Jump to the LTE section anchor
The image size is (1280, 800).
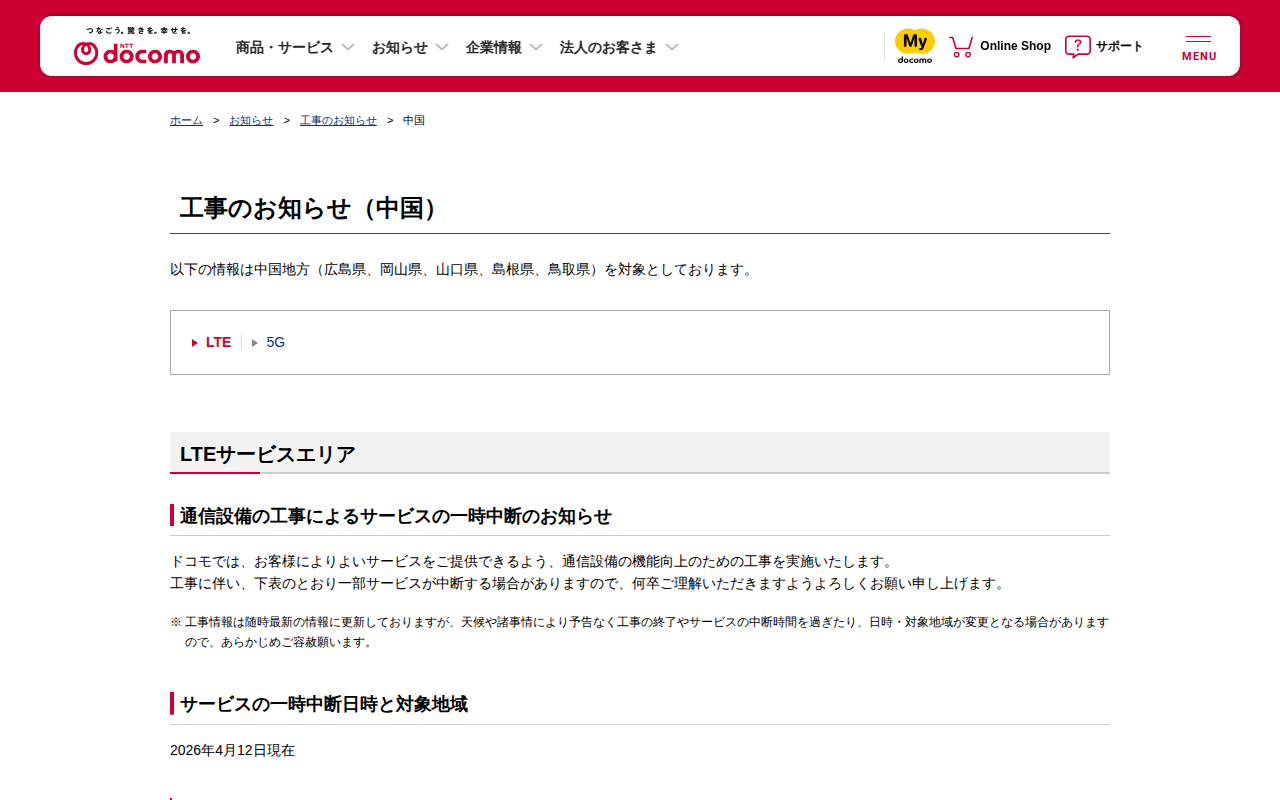(218, 342)
